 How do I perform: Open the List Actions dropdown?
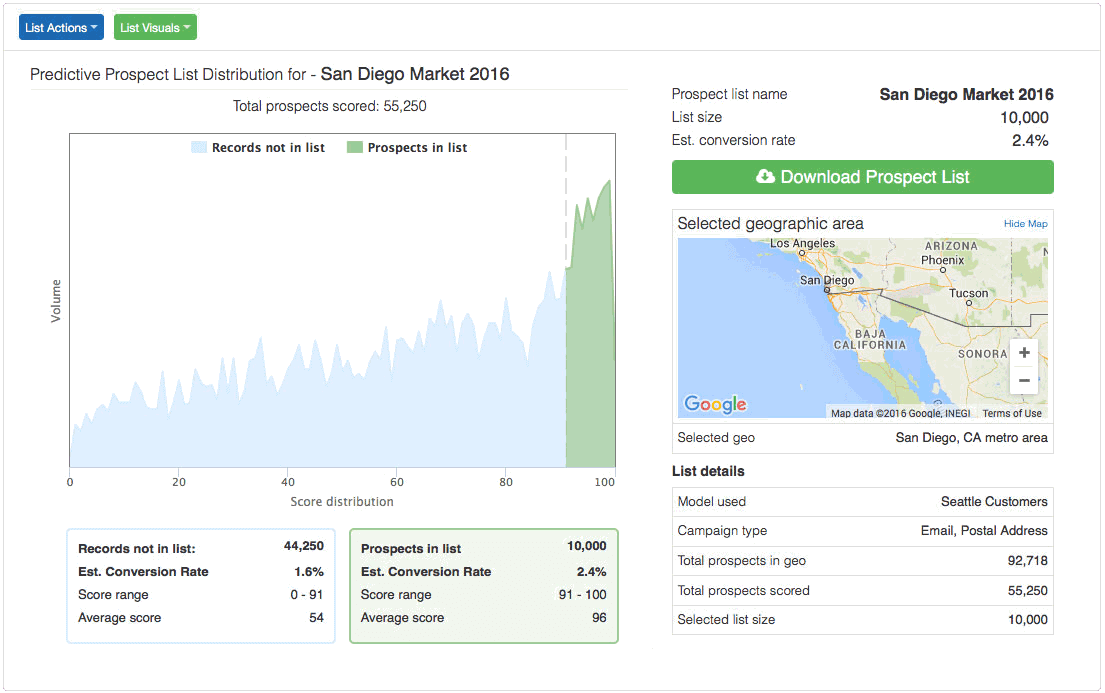click(x=61, y=27)
